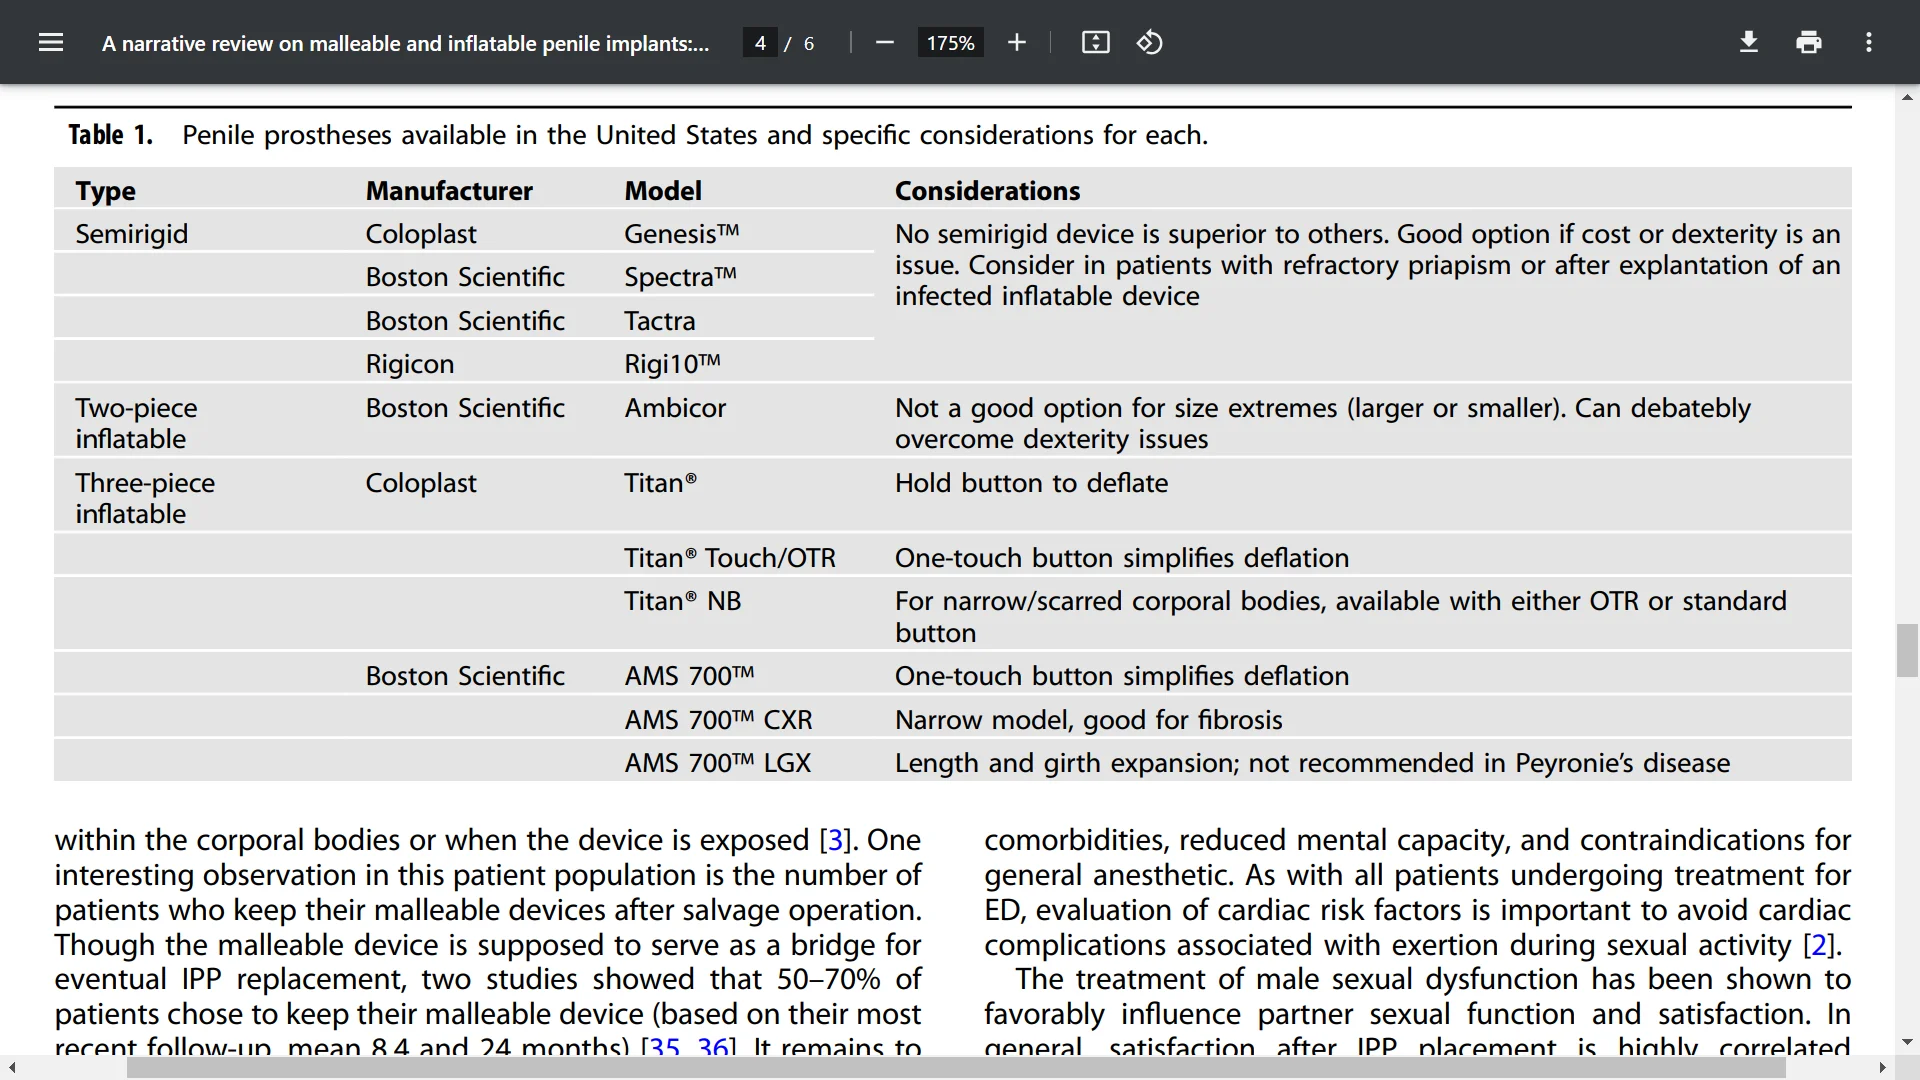Select the page number field showing 4
The image size is (1920, 1080).
point(761,42)
